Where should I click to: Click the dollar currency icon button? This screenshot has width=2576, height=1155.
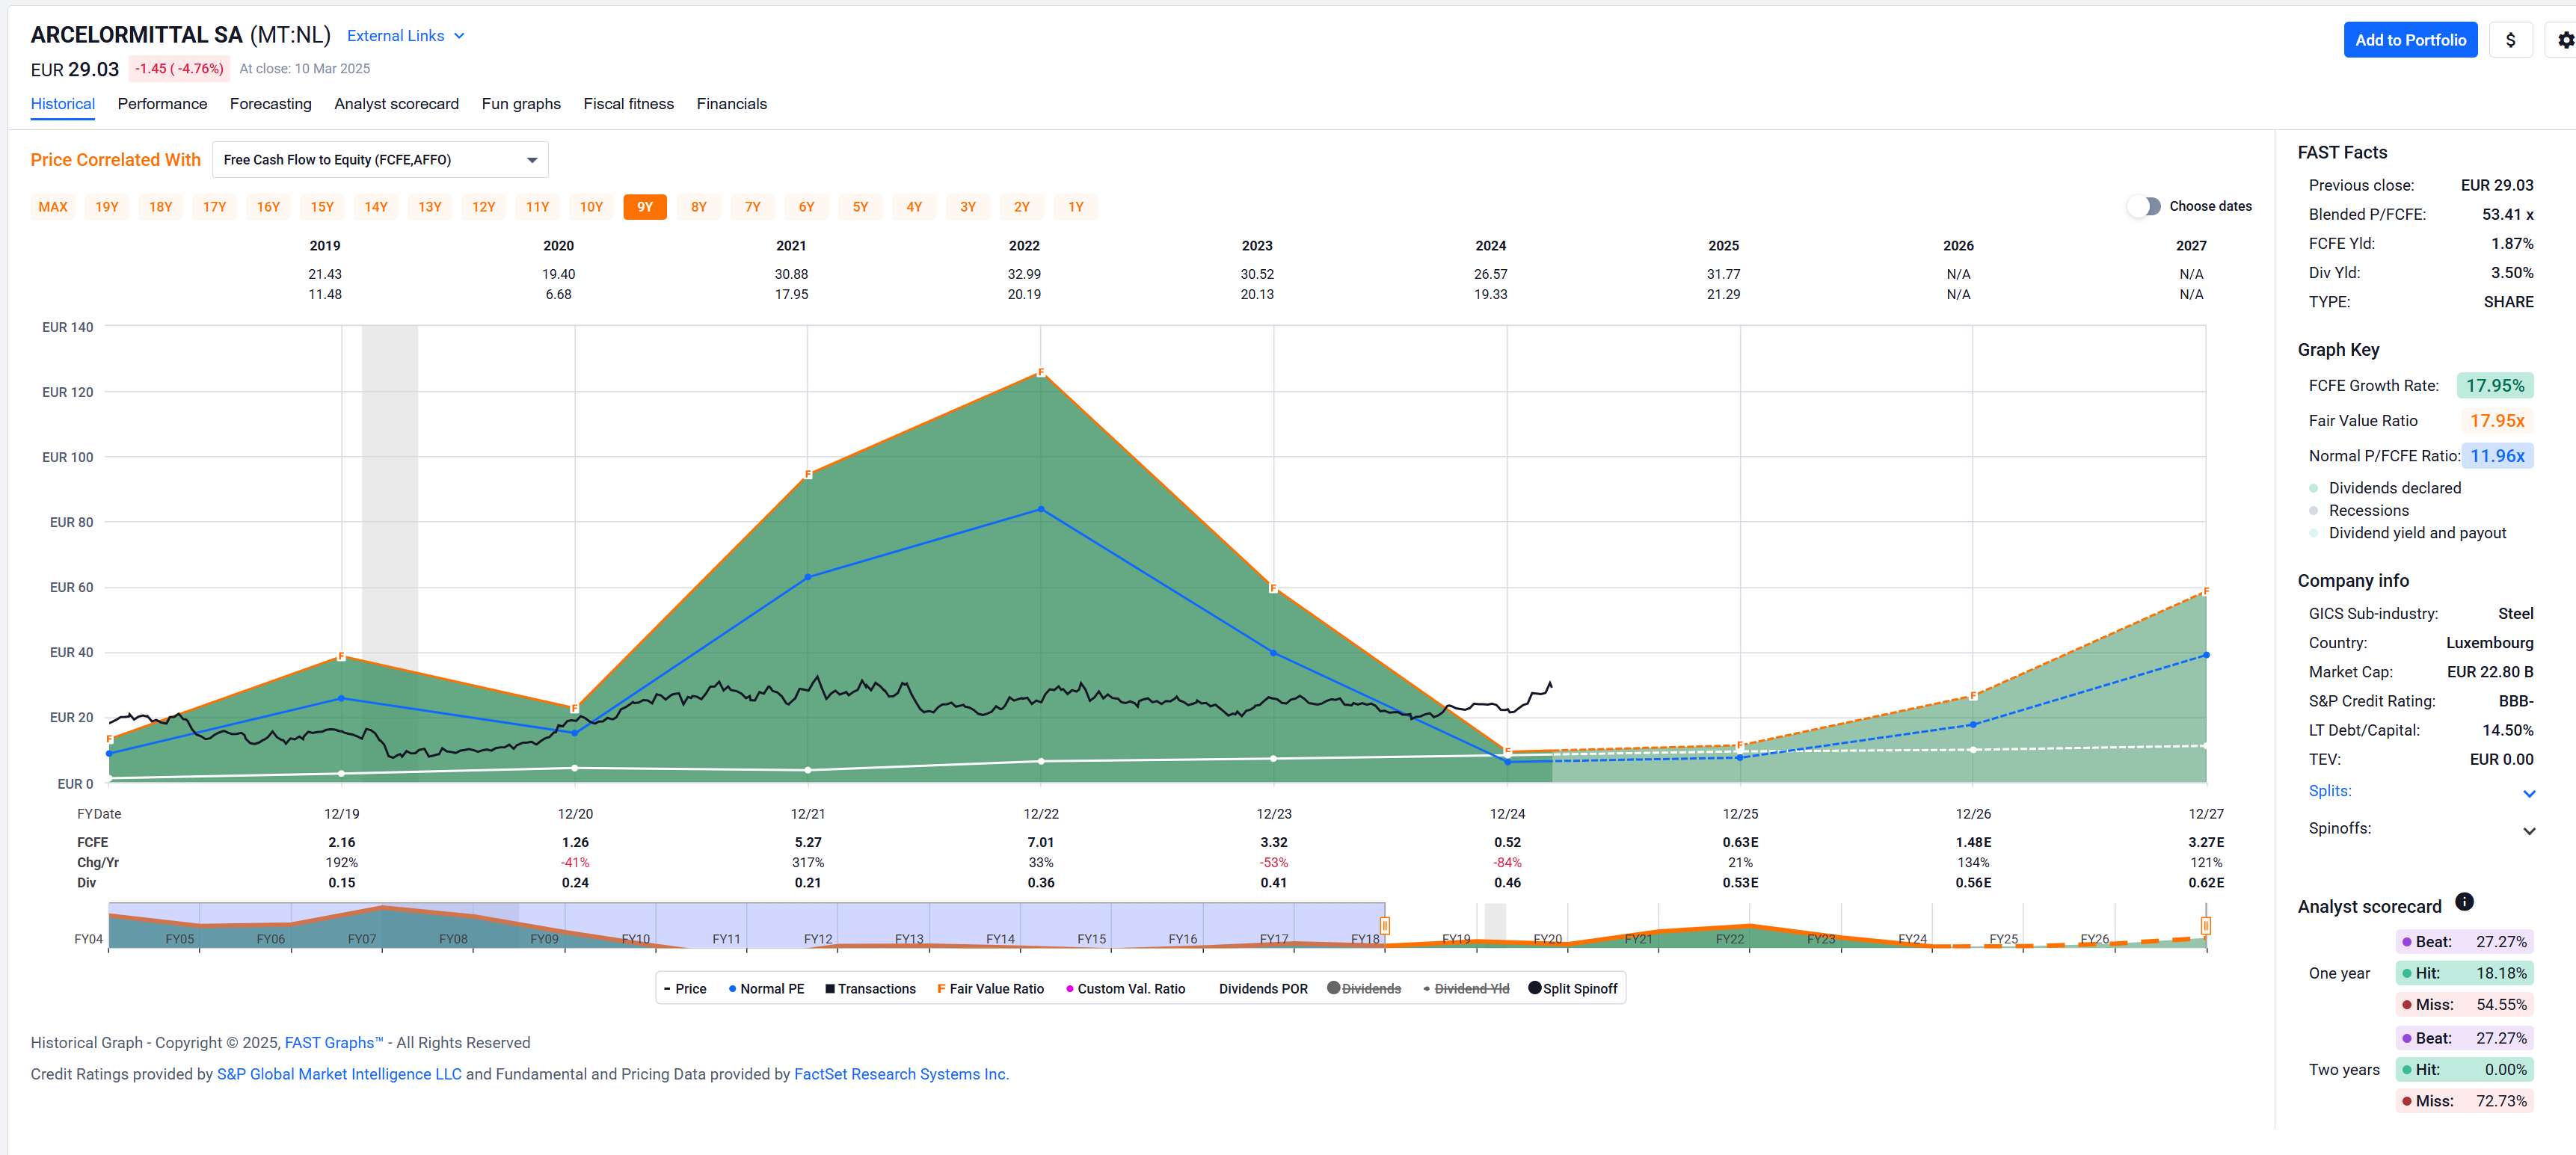click(x=2510, y=40)
